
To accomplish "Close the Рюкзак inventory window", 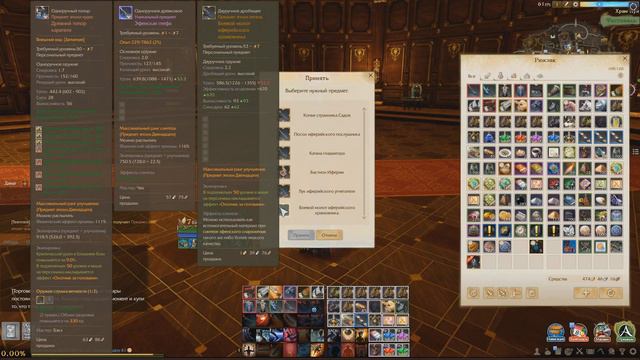I will [x=624, y=59].
